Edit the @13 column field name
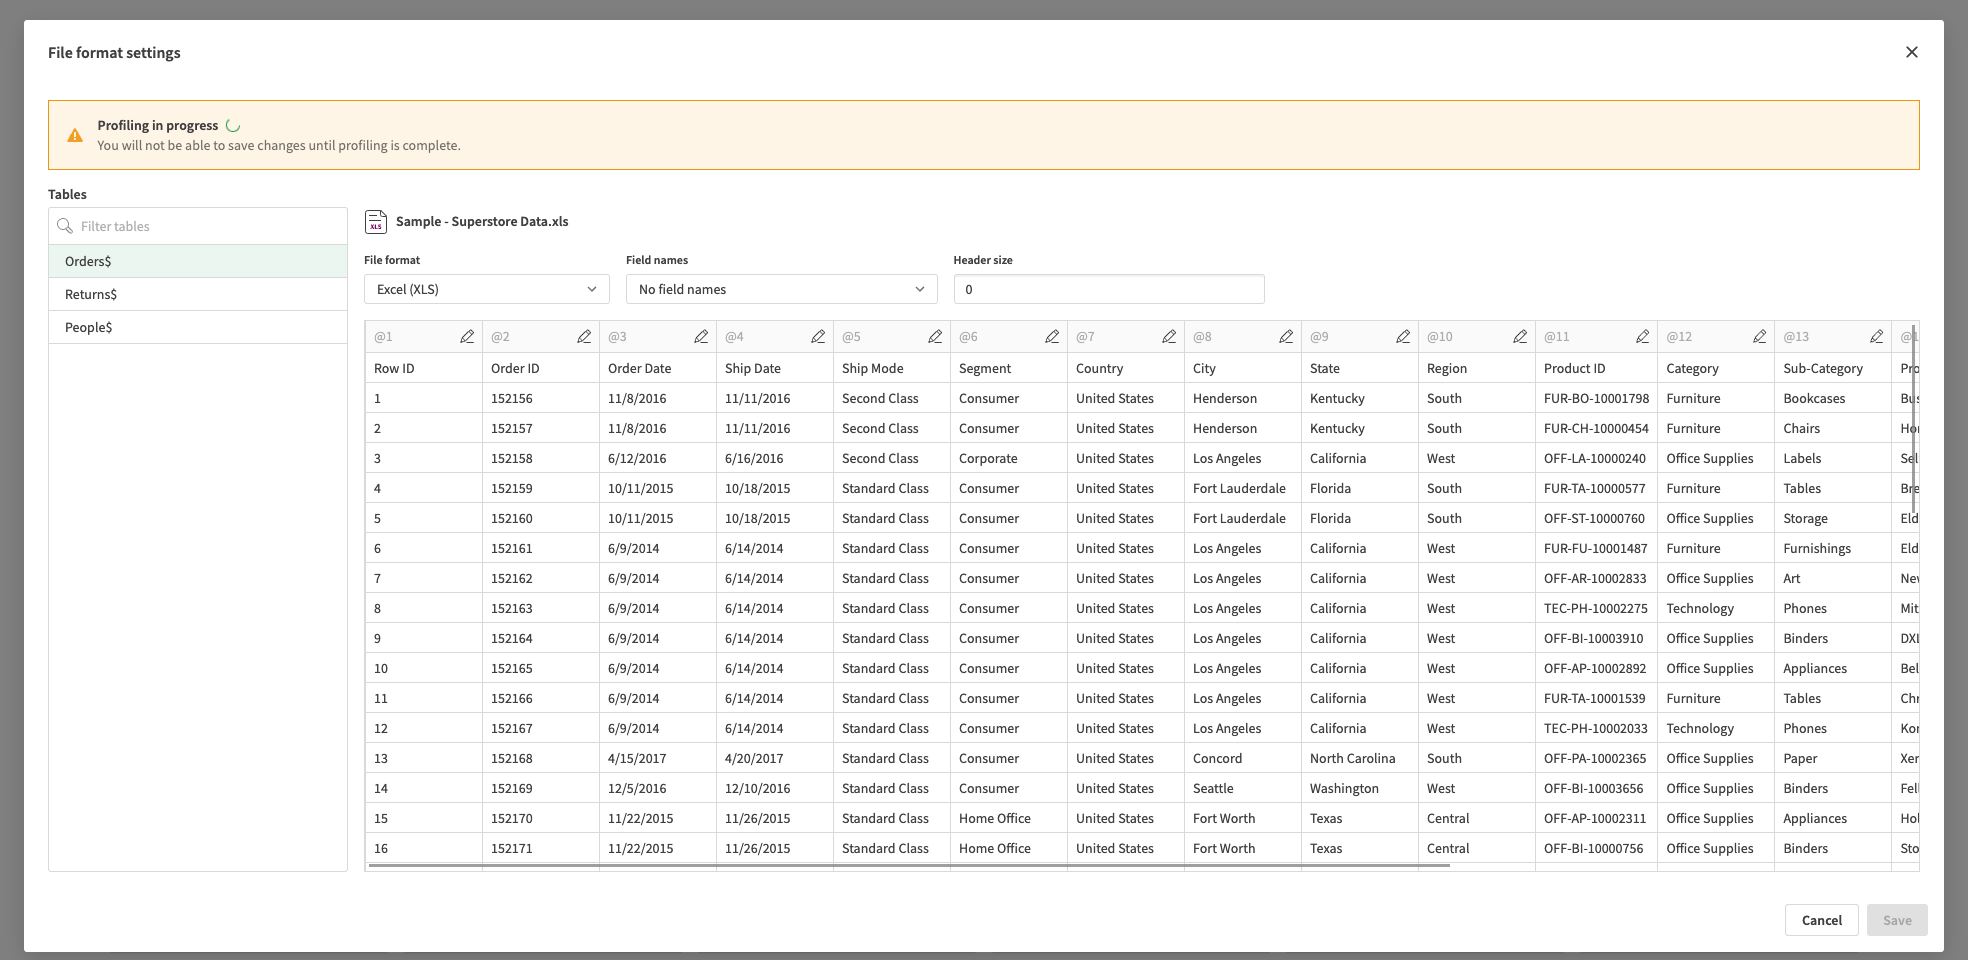The width and height of the screenshot is (1968, 960). click(1876, 337)
